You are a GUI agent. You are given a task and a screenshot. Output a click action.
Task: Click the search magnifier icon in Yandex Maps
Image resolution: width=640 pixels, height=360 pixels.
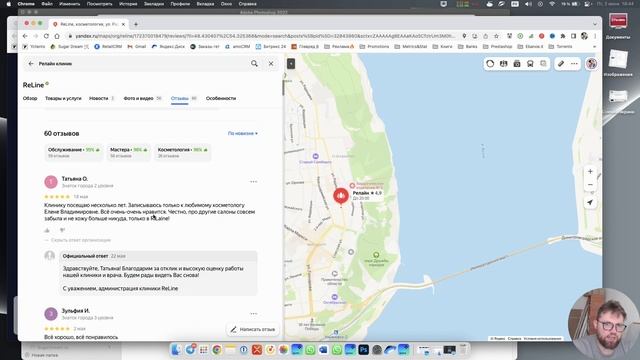coord(254,64)
